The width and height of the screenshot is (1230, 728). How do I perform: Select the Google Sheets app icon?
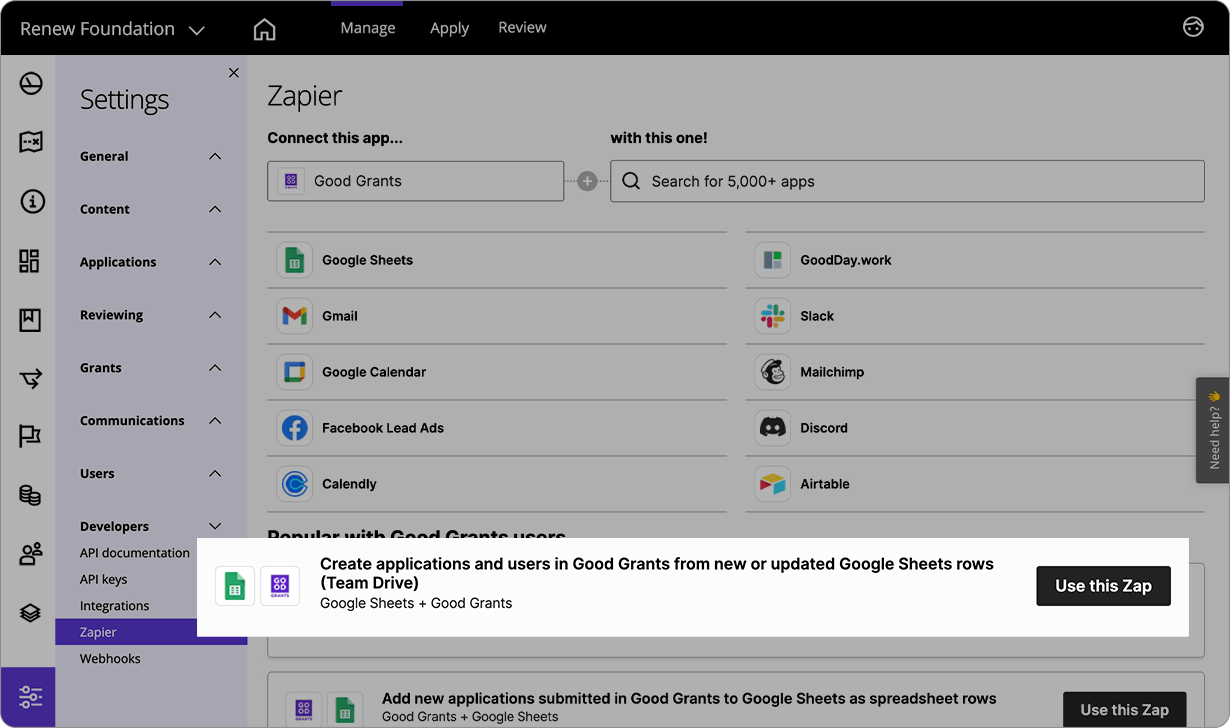pyautogui.click(x=294, y=259)
